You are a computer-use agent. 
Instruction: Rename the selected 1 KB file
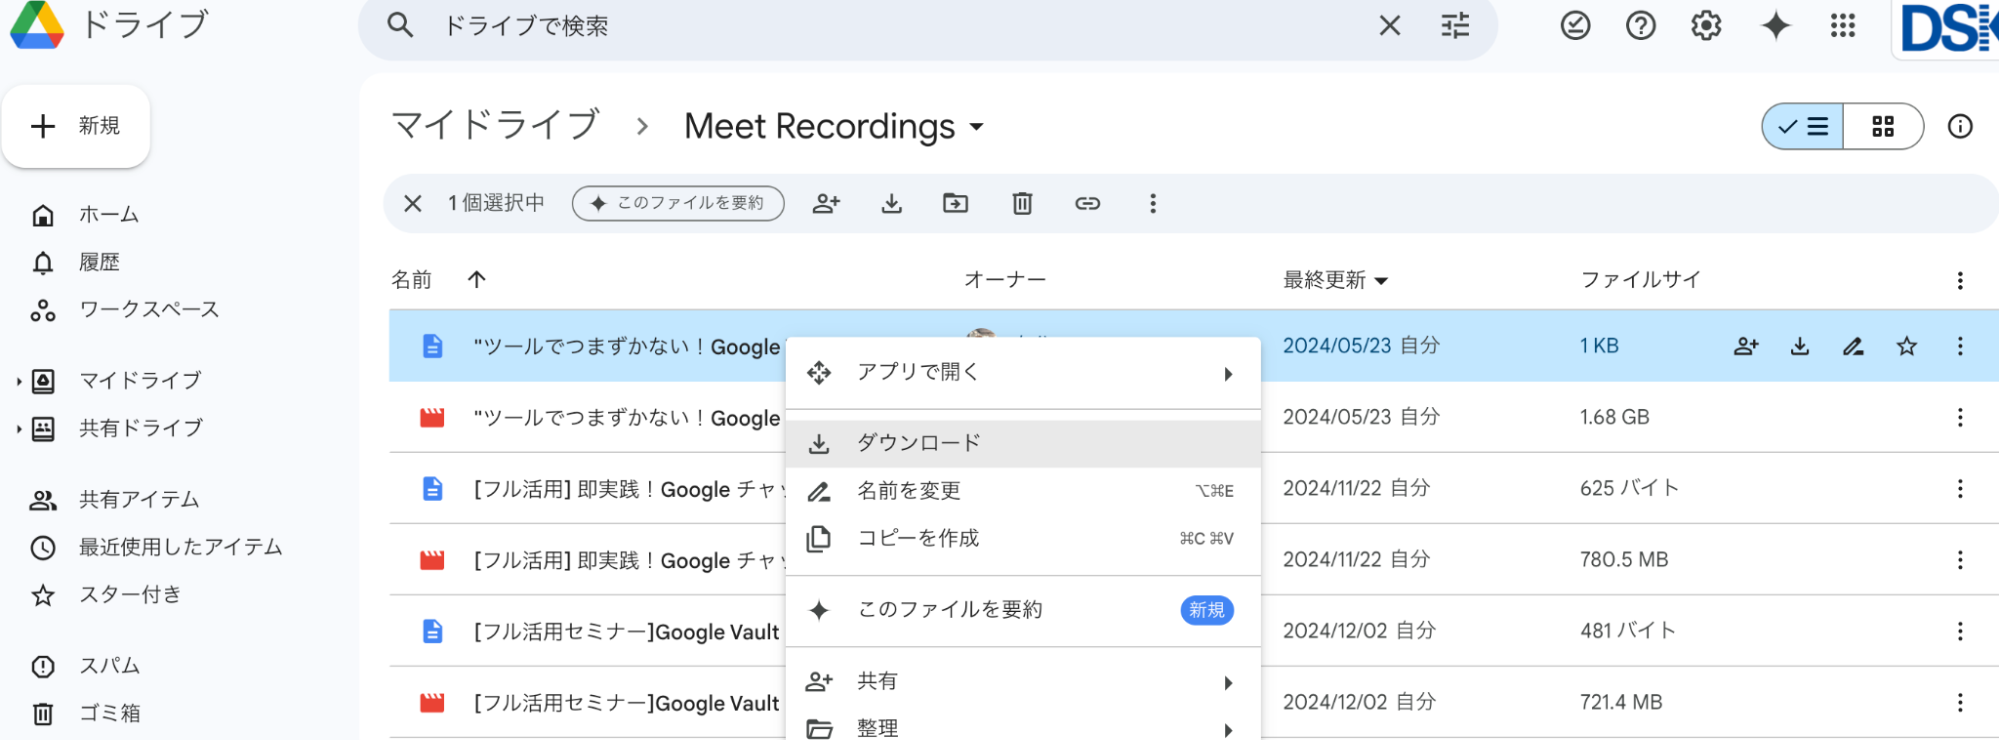(x=1853, y=346)
